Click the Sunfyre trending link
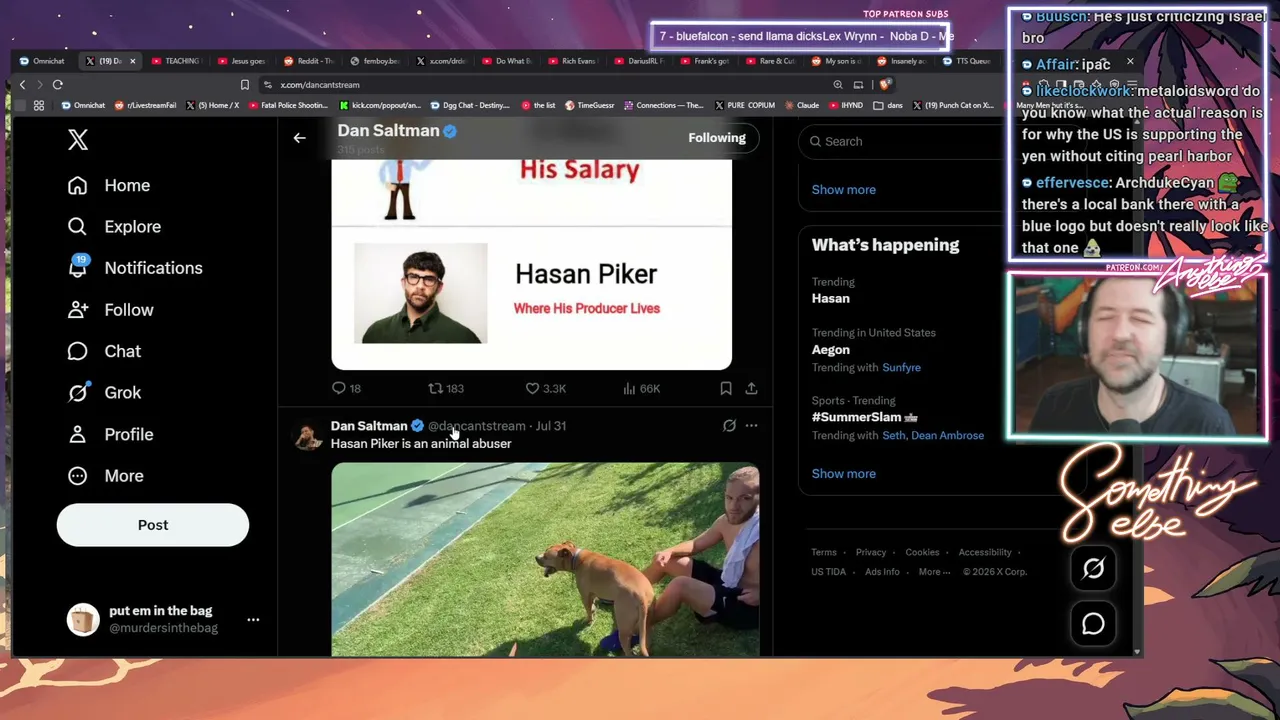The height and width of the screenshot is (720, 1280). [901, 368]
